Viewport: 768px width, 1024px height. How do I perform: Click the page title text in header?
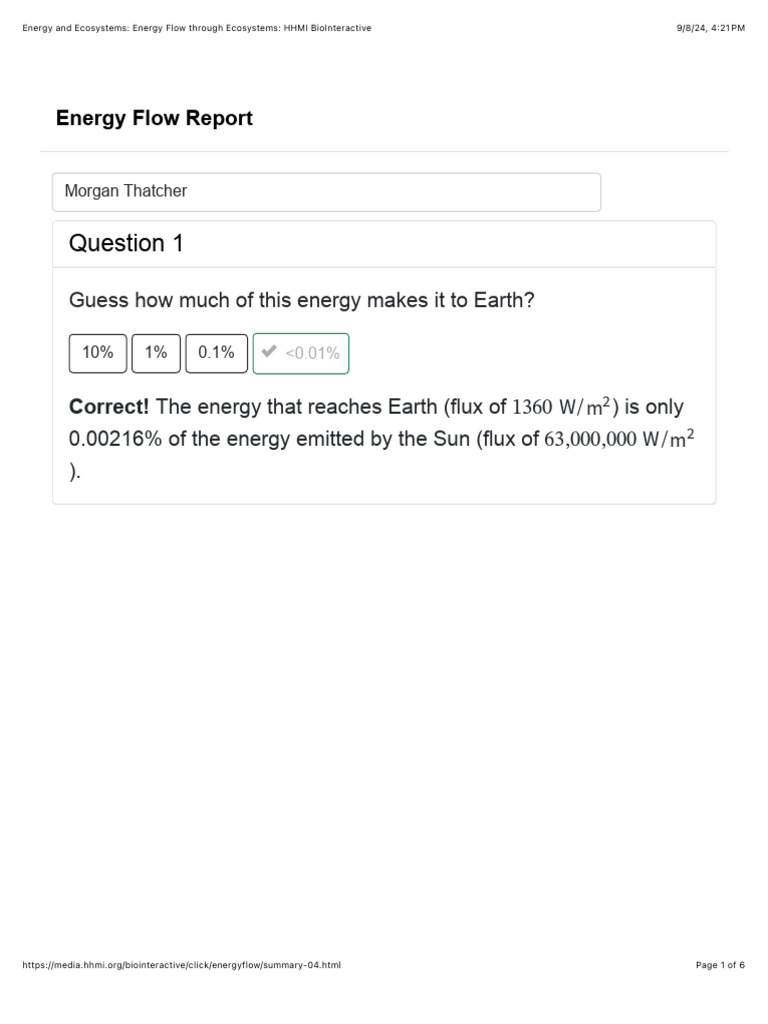click(x=197, y=28)
